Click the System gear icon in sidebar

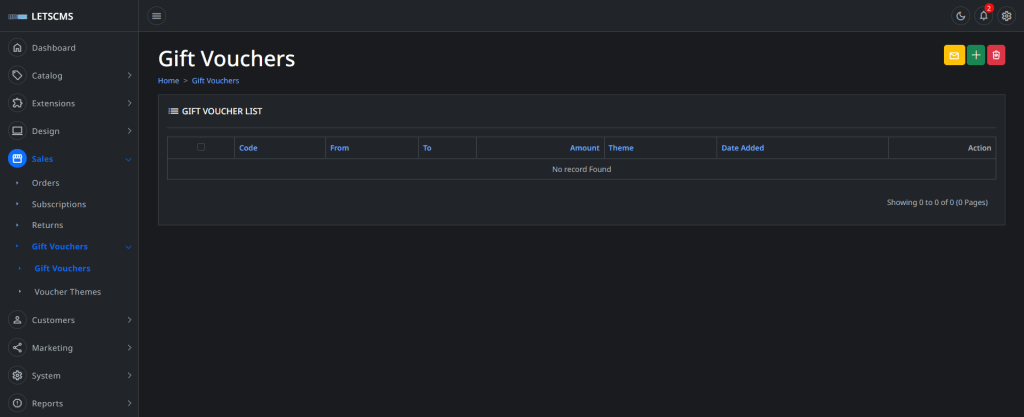pos(17,376)
